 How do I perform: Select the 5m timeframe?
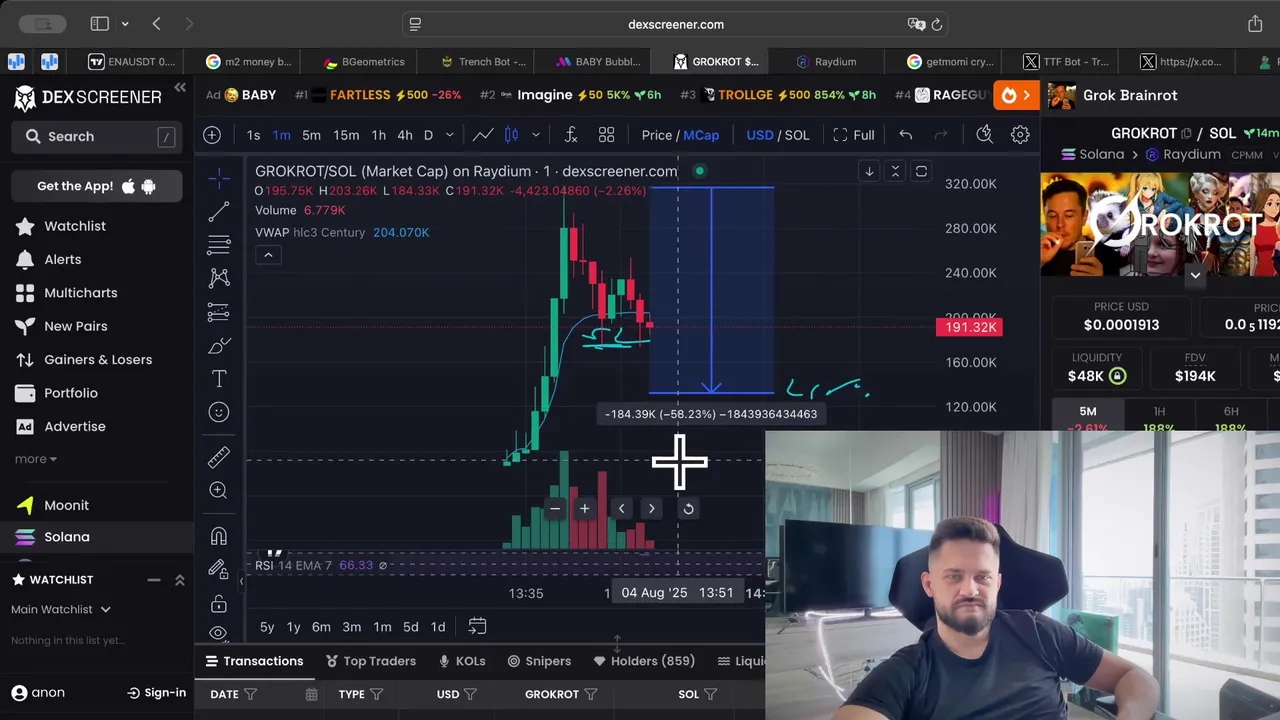[x=312, y=135]
